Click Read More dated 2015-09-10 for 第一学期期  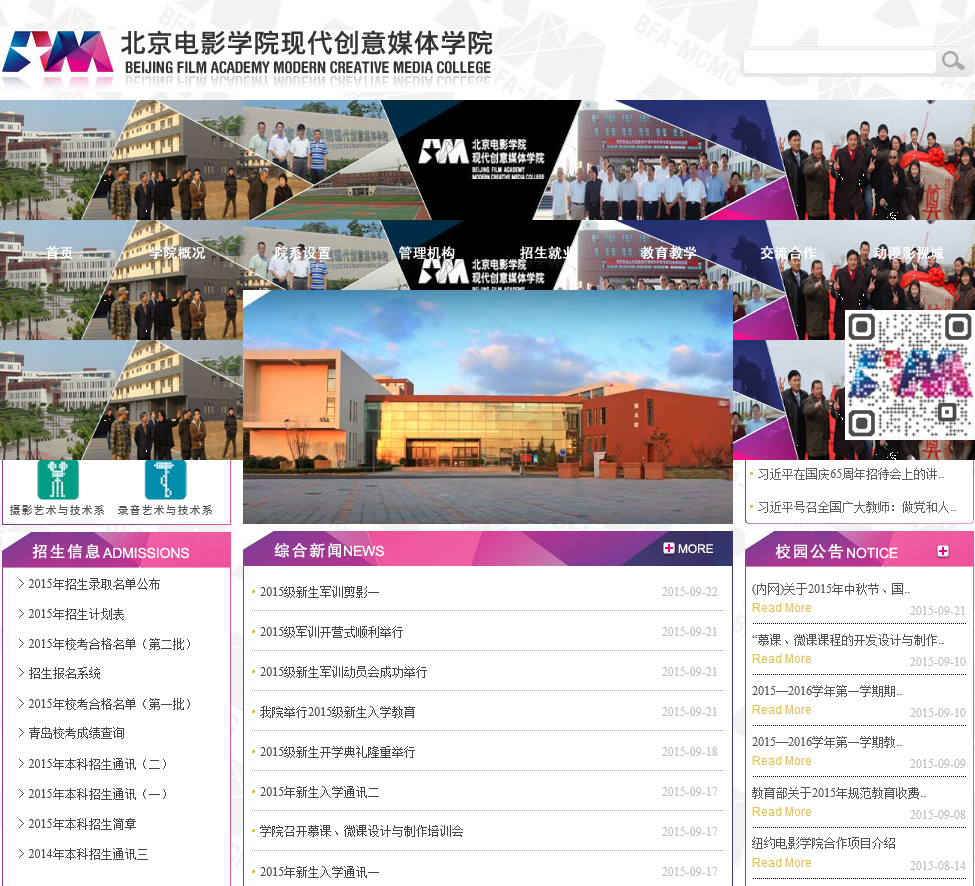point(782,710)
